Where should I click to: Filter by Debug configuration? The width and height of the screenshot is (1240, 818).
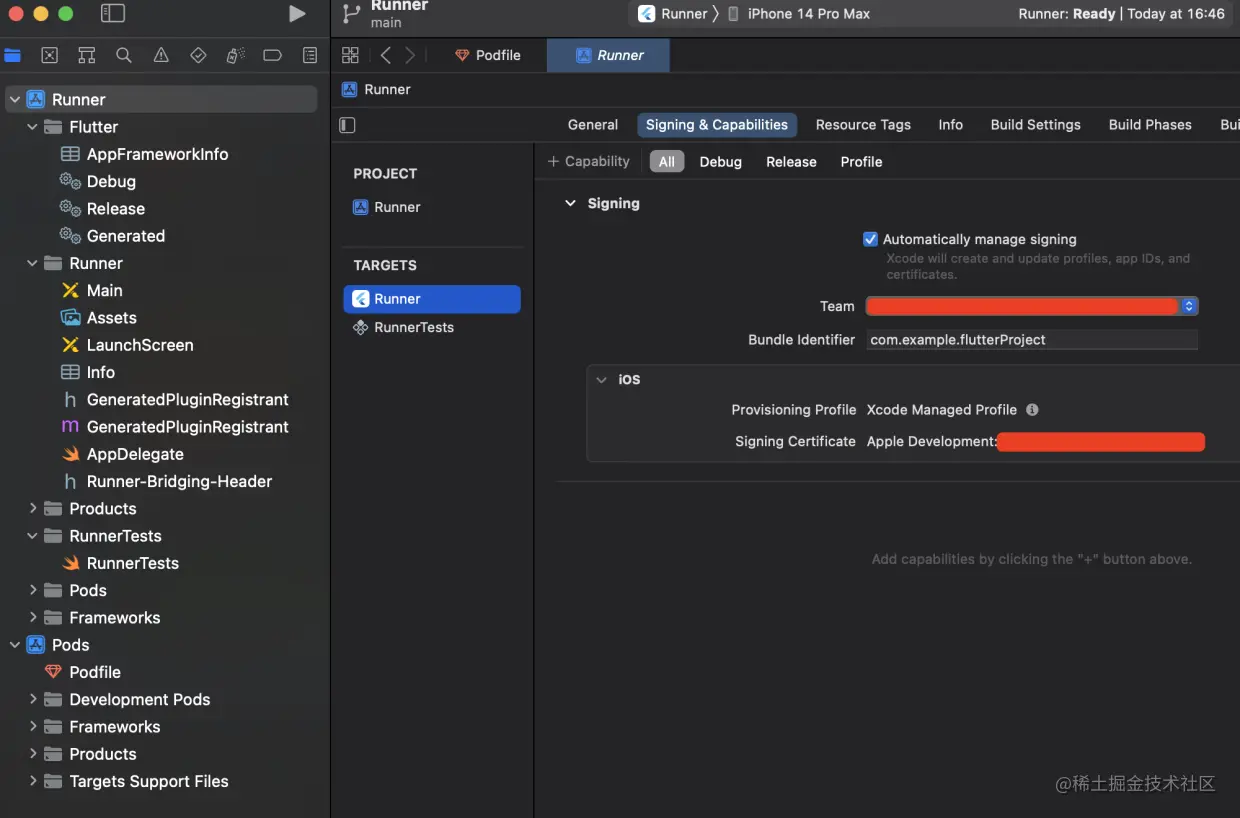click(x=720, y=162)
